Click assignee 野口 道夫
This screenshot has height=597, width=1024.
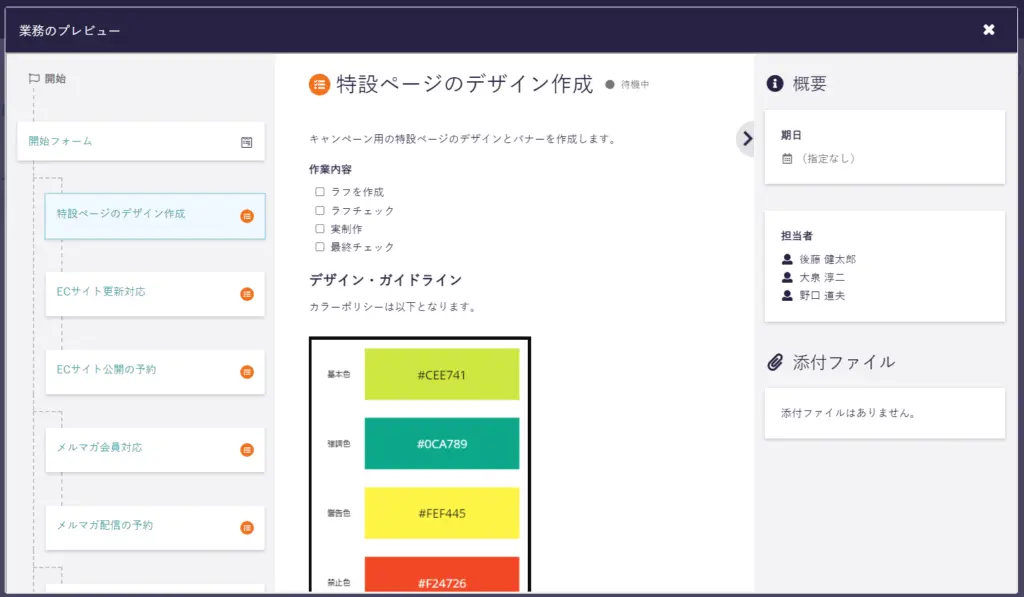[x=821, y=295]
